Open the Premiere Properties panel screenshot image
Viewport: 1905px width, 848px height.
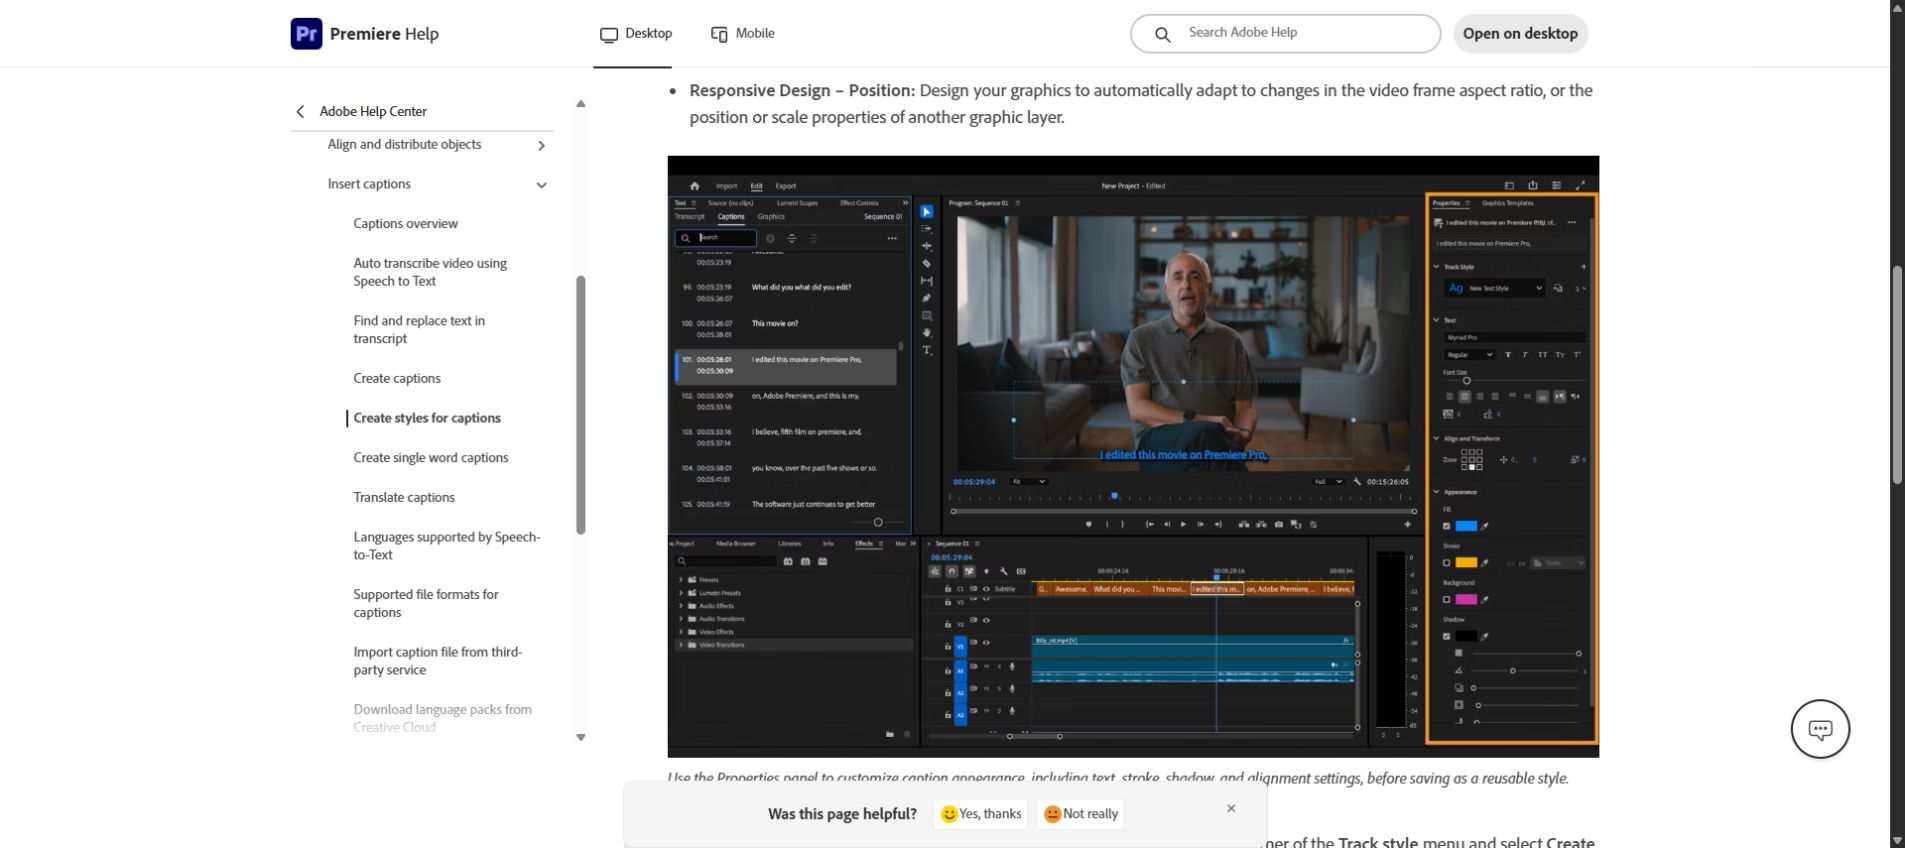coord(1133,456)
